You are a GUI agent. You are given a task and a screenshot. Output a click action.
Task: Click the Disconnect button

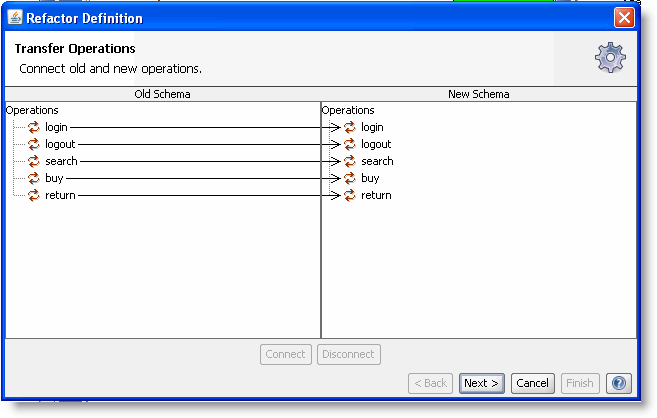click(x=349, y=354)
